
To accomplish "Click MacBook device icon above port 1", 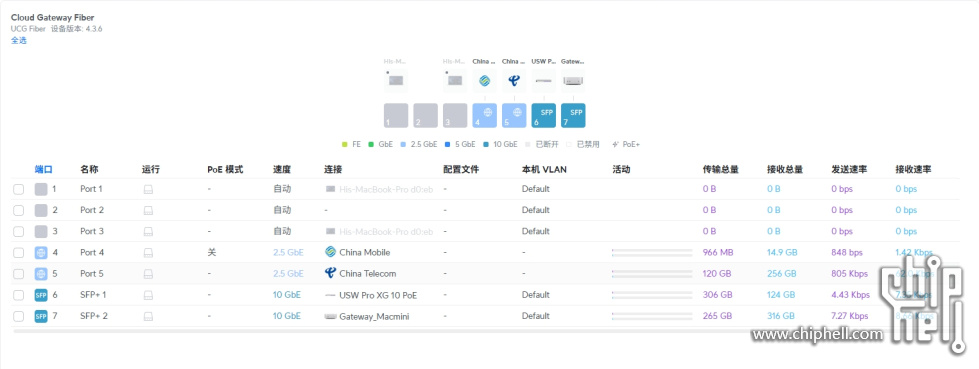I will tap(396, 81).
